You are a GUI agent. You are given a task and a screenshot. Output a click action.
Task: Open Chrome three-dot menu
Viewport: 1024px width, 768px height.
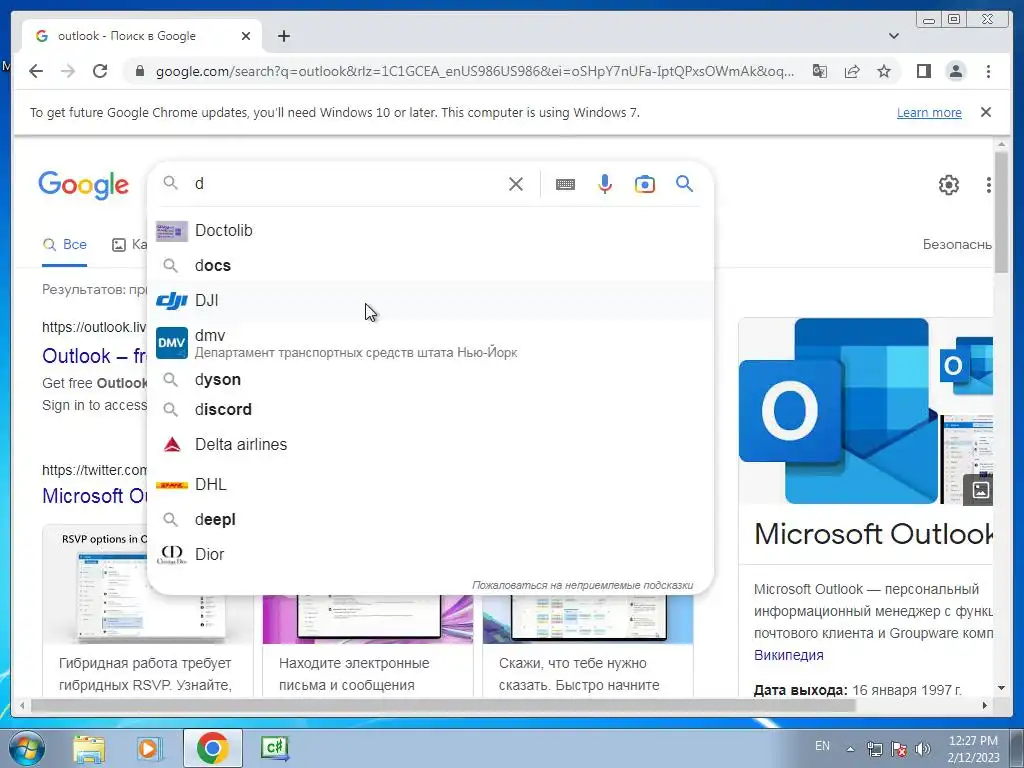click(988, 71)
